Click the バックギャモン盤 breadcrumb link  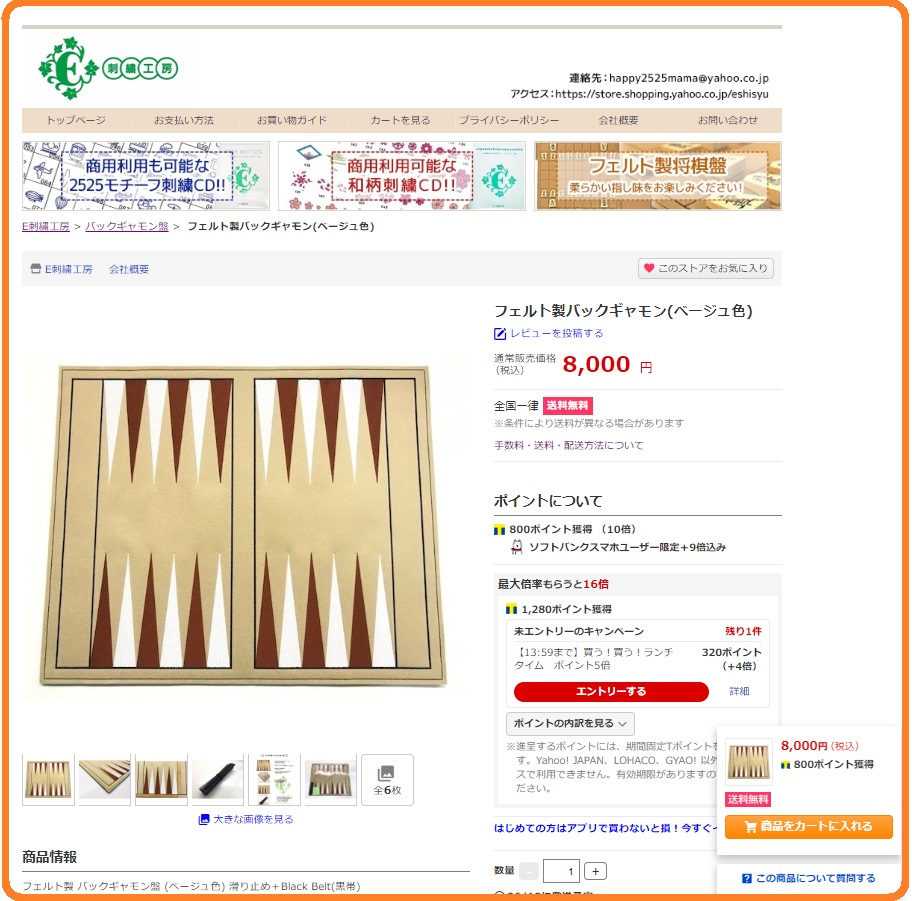pos(127,226)
